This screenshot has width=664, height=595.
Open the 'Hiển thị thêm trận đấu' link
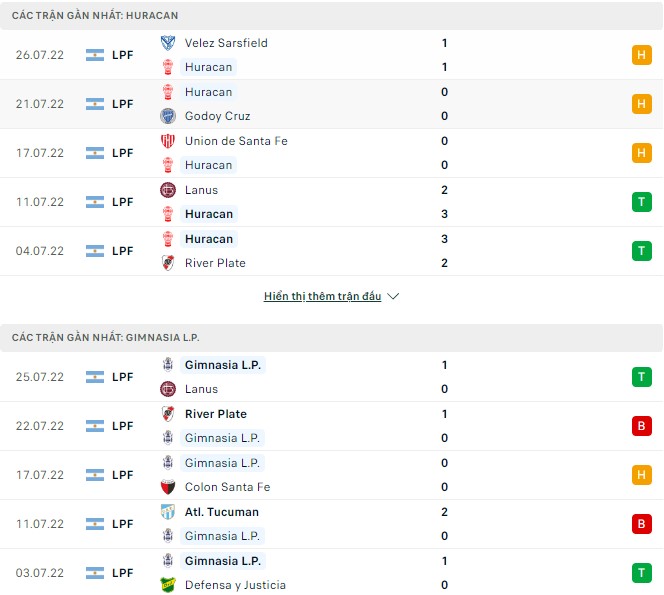pyautogui.click(x=322, y=297)
